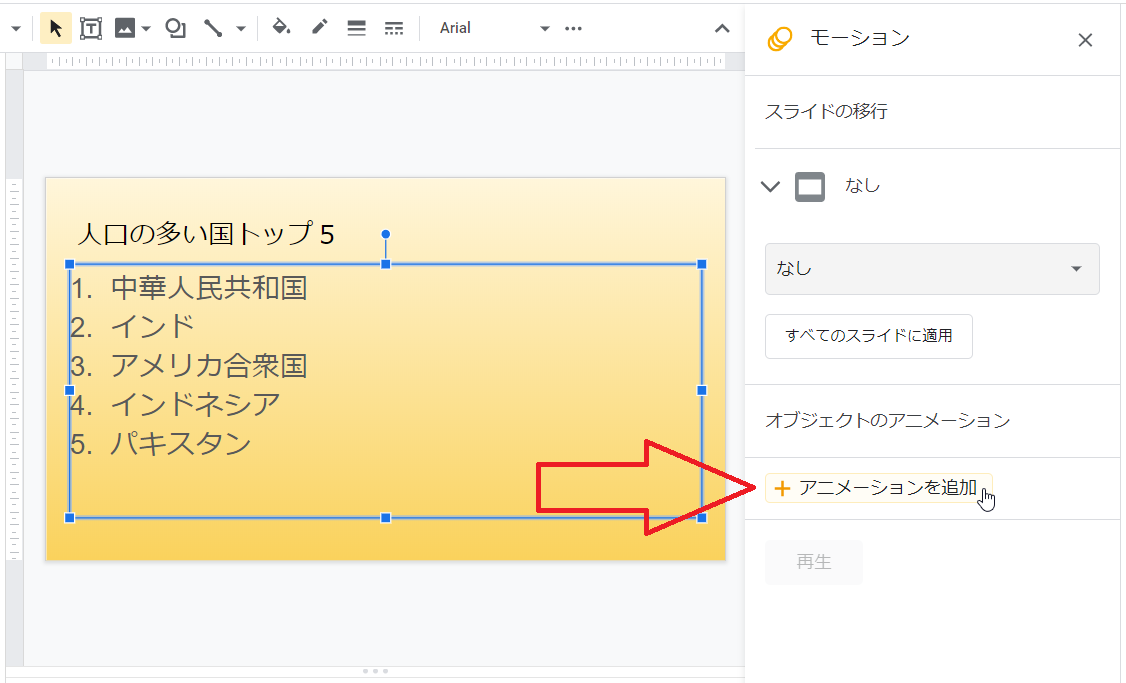Select the arrow cursor tool
Screen dimensions: 1126x683
click(55, 28)
